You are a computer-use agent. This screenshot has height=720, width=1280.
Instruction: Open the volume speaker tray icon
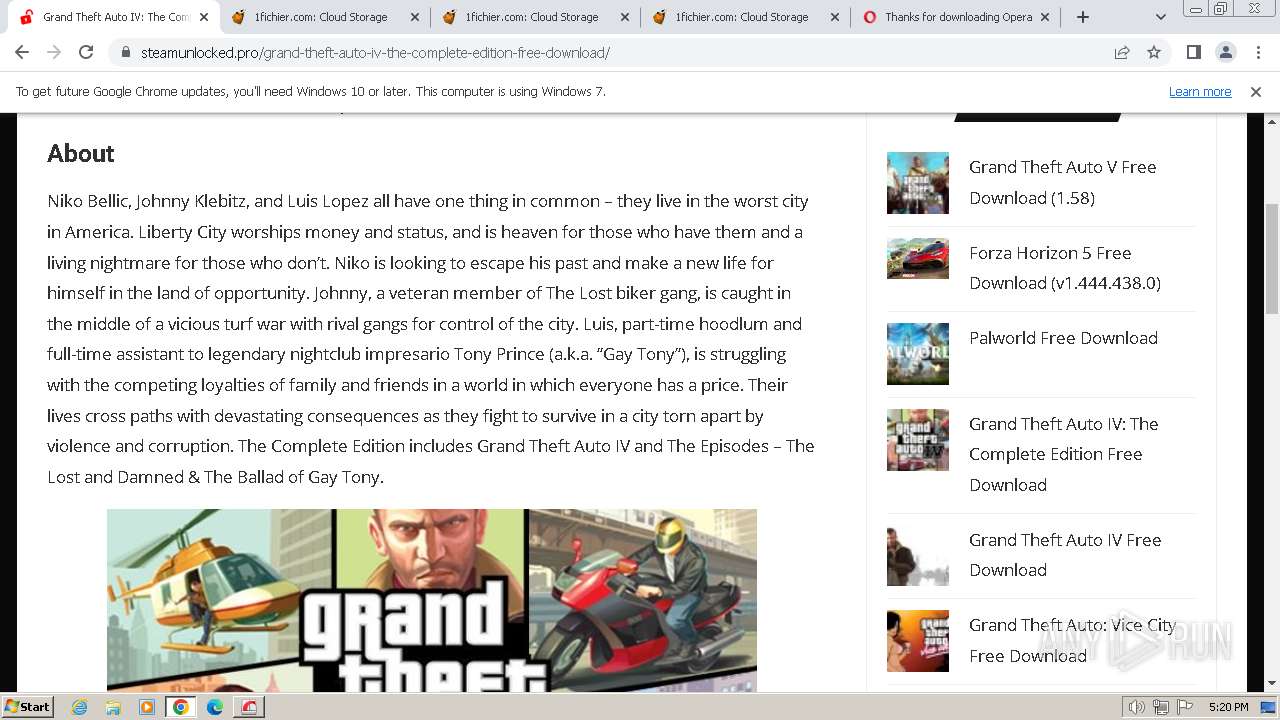[x=1137, y=707]
